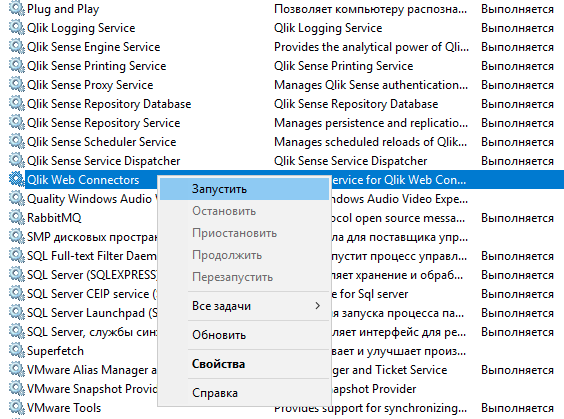This screenshot has height=419, width=564.
Task: Select Обновить from the context menu
Action: pos(244,335)
